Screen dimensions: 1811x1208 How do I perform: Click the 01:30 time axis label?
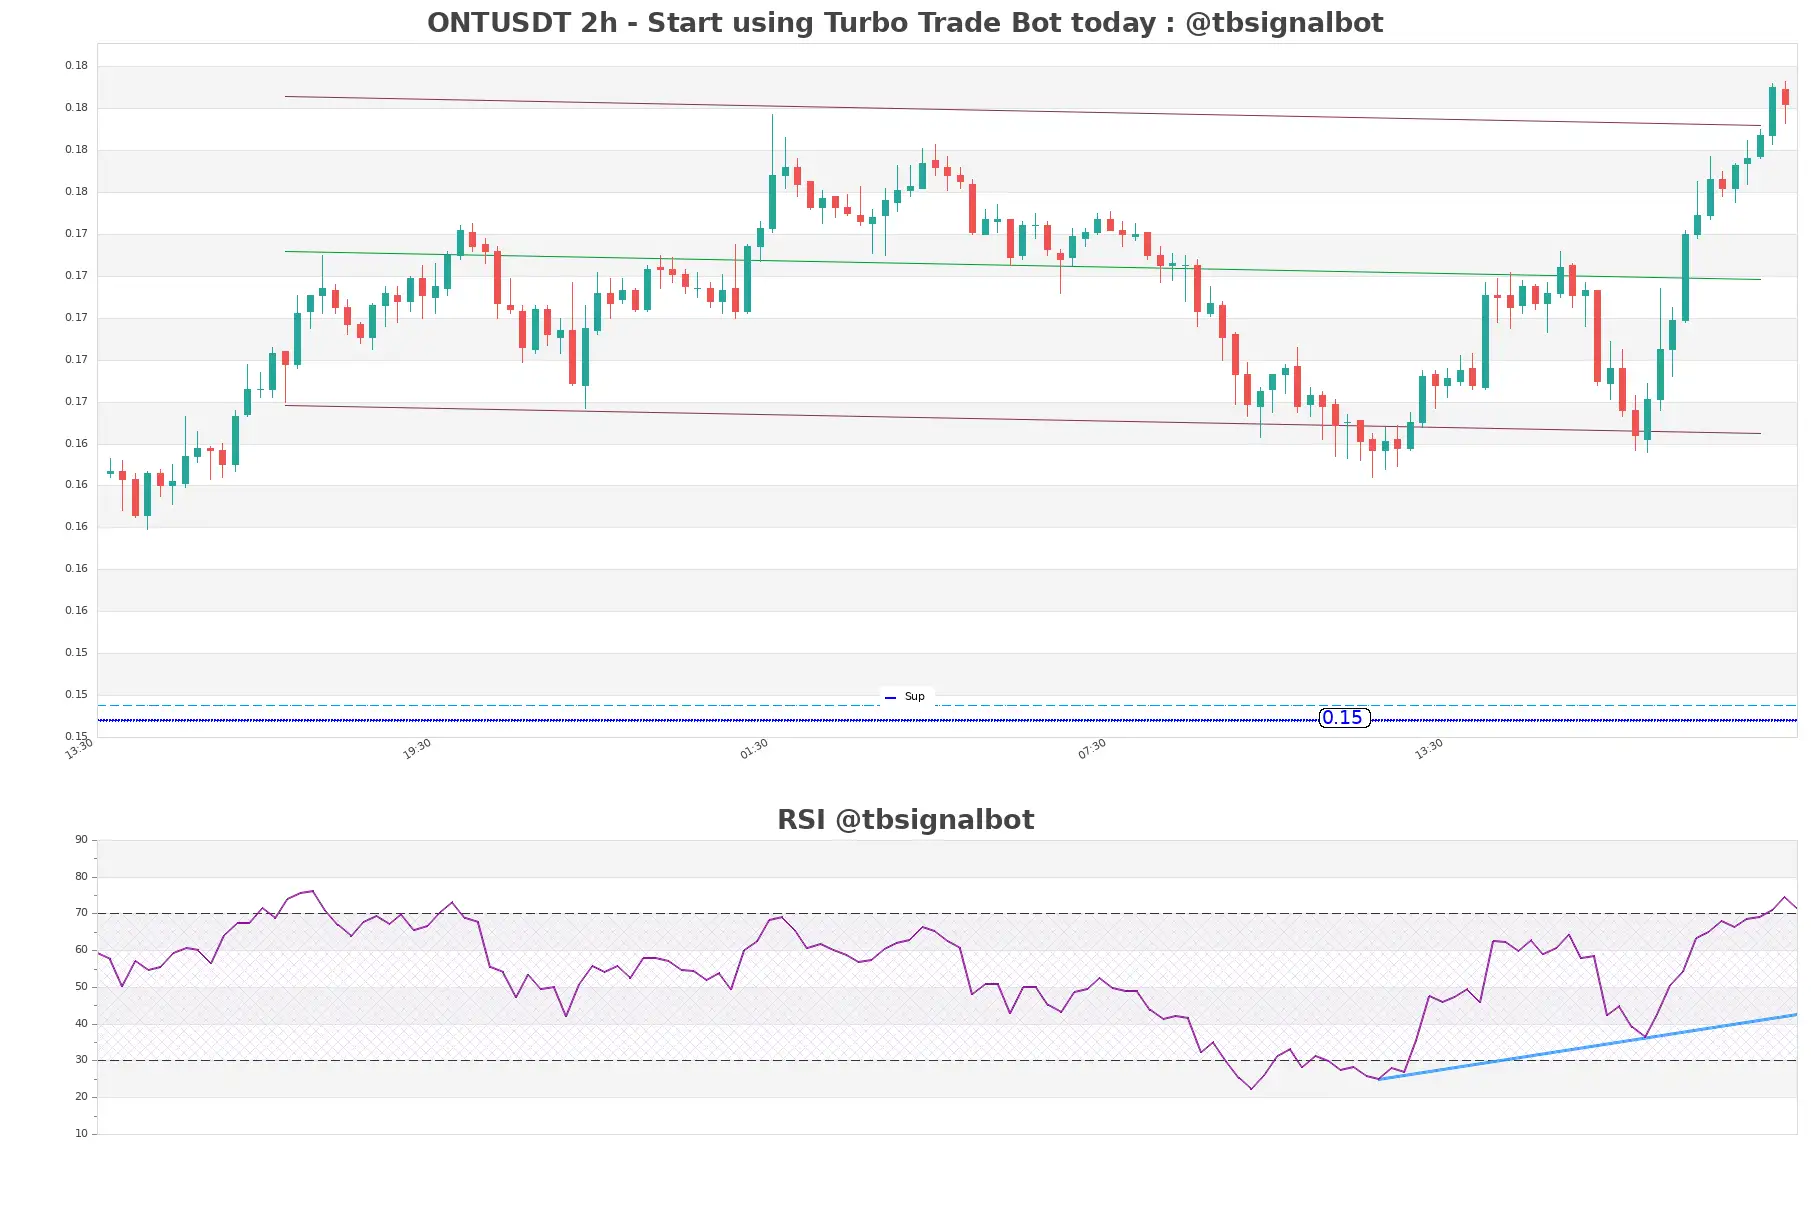click(754, 749)
